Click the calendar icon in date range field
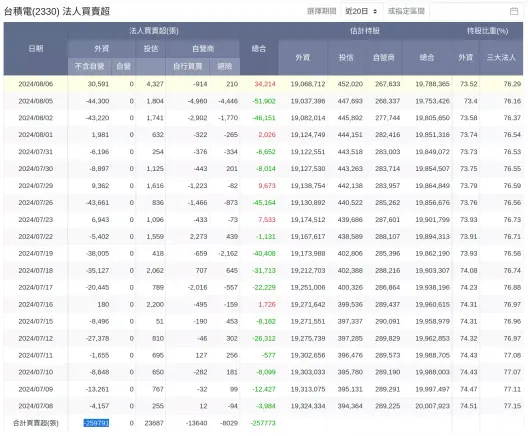 tap(514, 11)
